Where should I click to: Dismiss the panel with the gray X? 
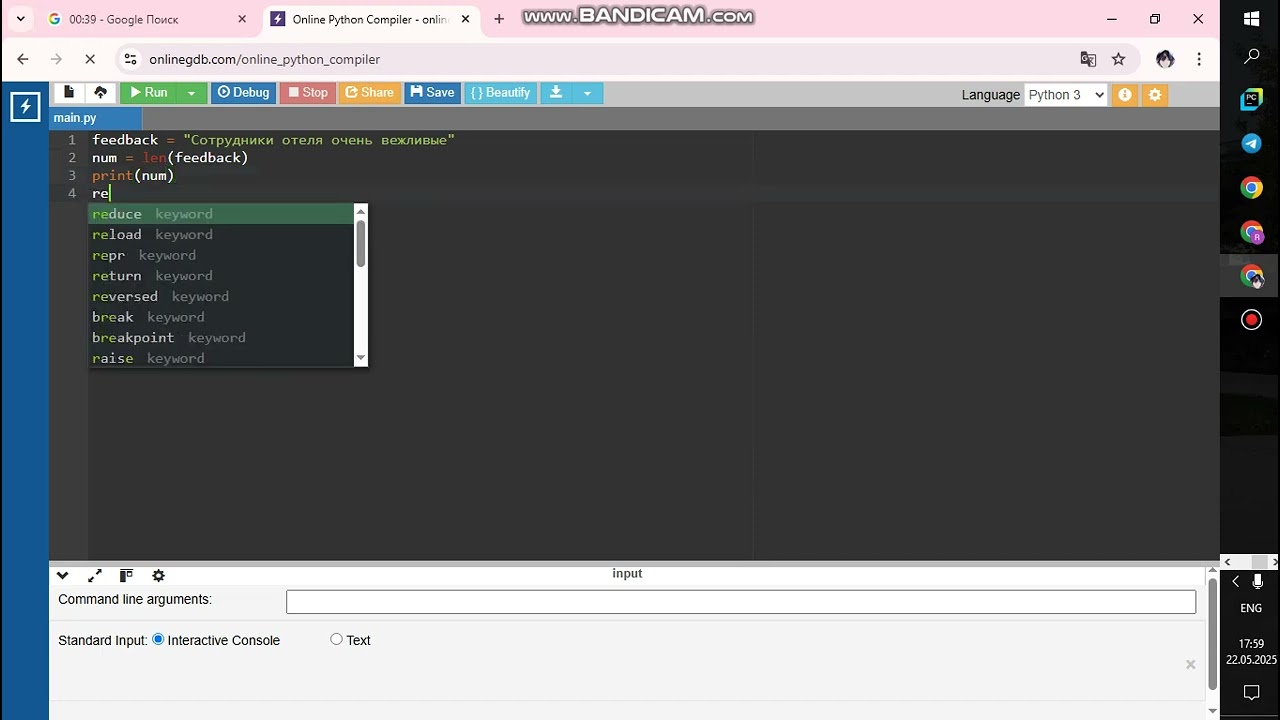[x=1190, y=664]
